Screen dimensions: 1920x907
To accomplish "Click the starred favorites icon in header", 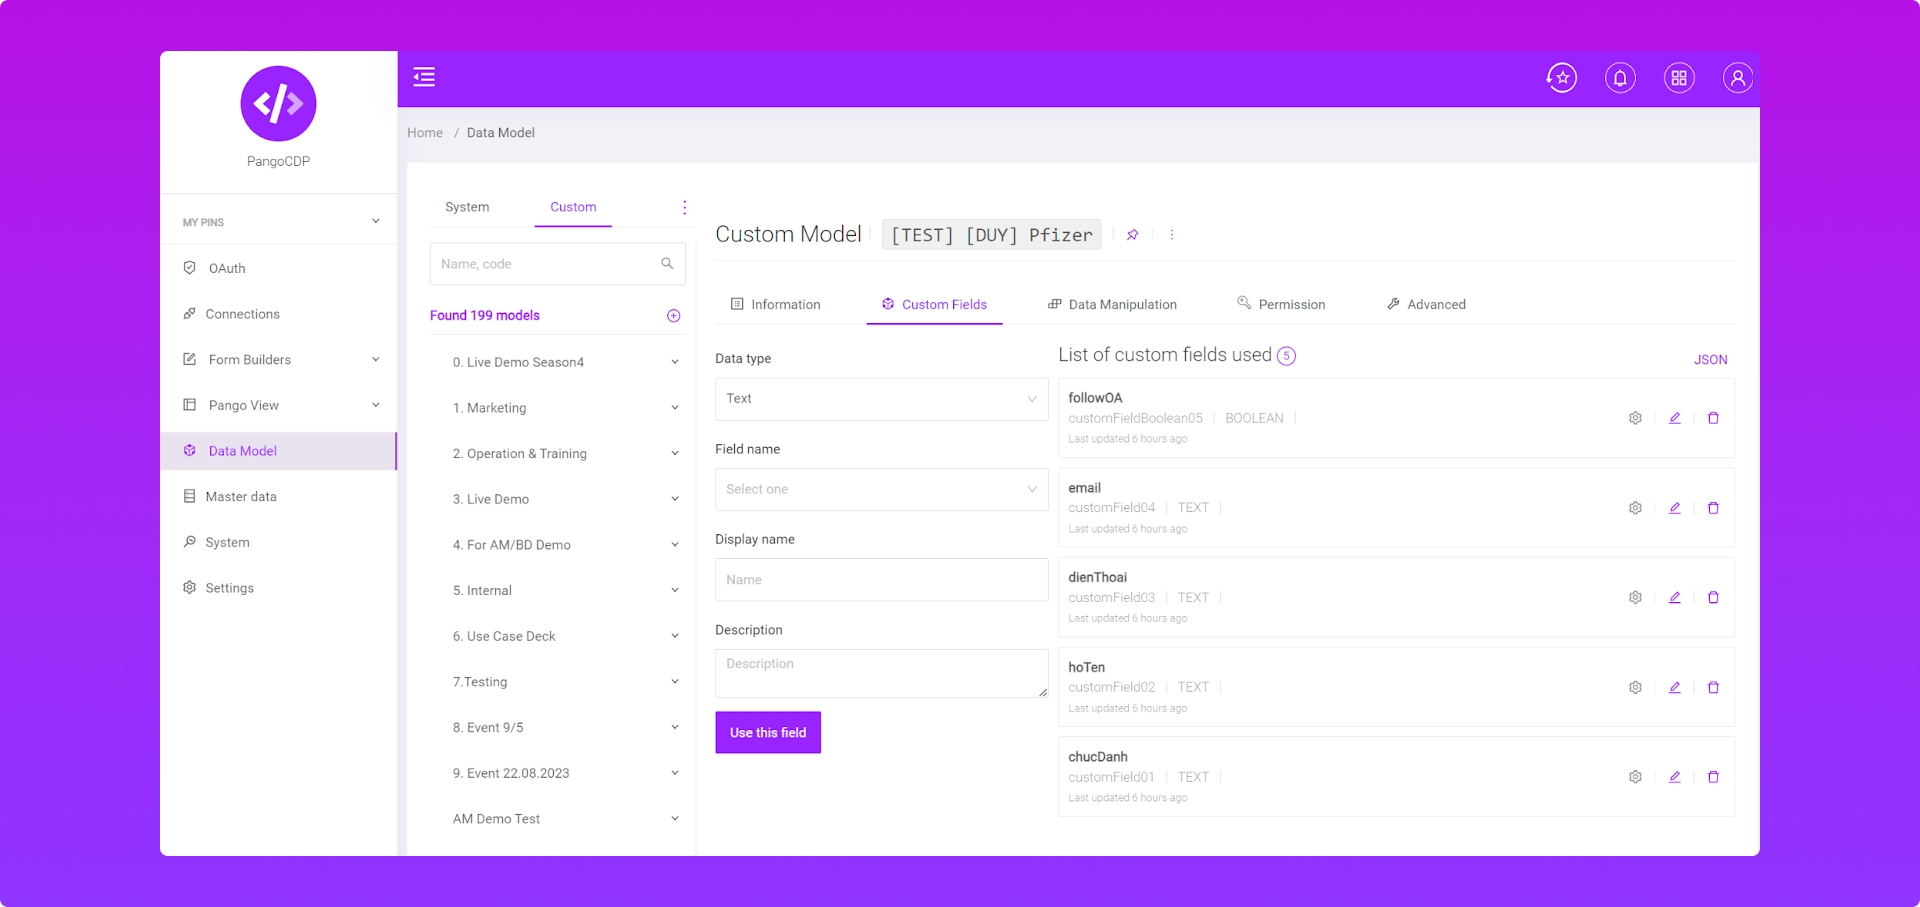I will coord(1561,78).
